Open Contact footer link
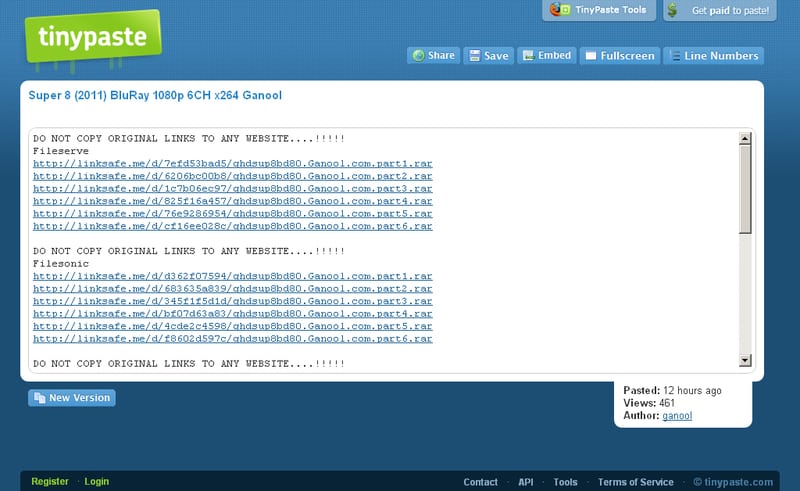 point(480,482)
